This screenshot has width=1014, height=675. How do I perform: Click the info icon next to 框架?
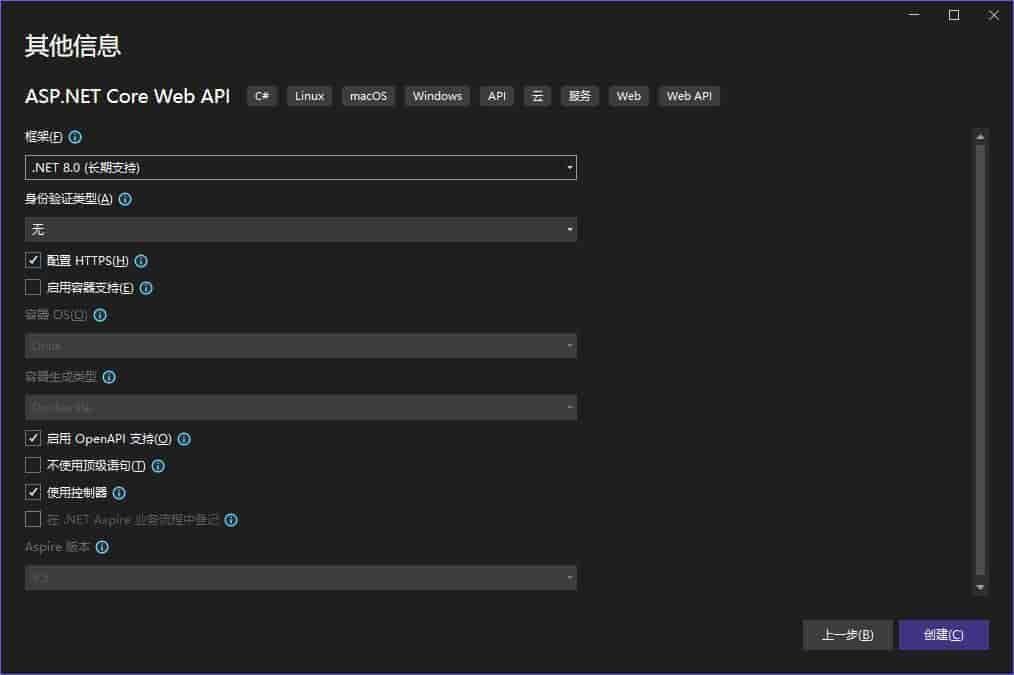click(x=75, y=137)
